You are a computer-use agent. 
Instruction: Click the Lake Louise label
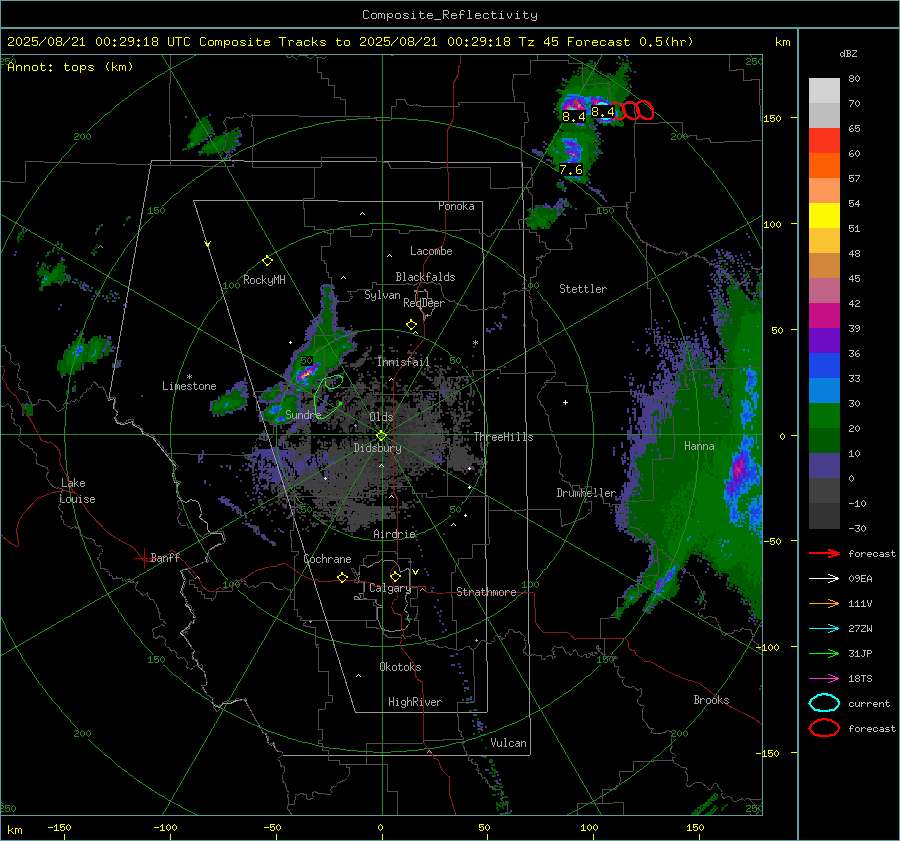77,491
